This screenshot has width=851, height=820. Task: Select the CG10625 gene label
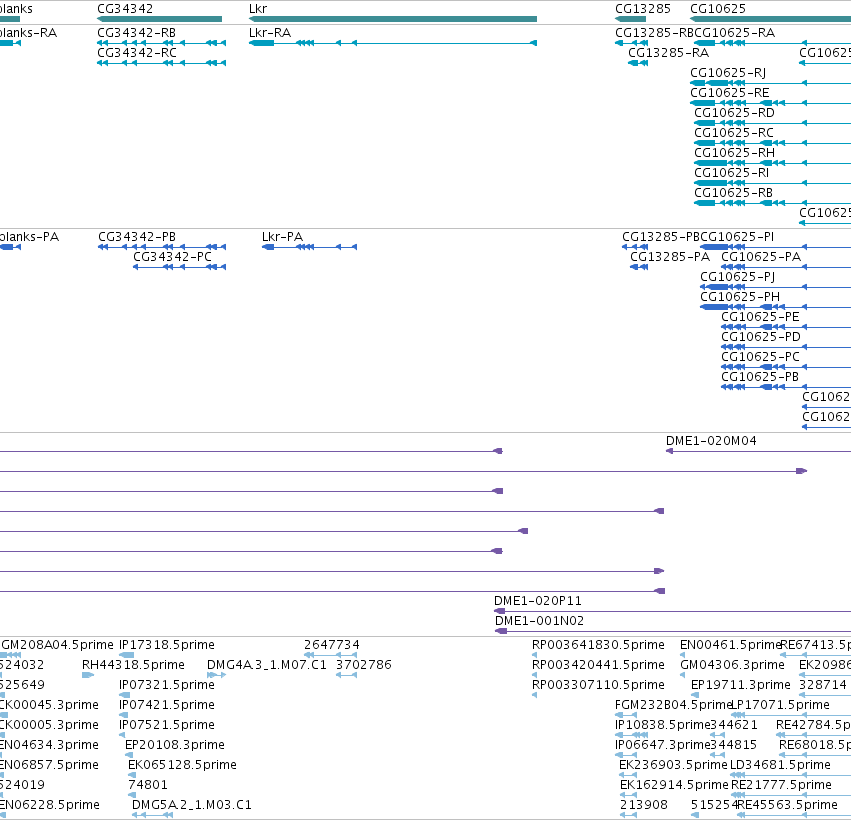coord(717,9)
